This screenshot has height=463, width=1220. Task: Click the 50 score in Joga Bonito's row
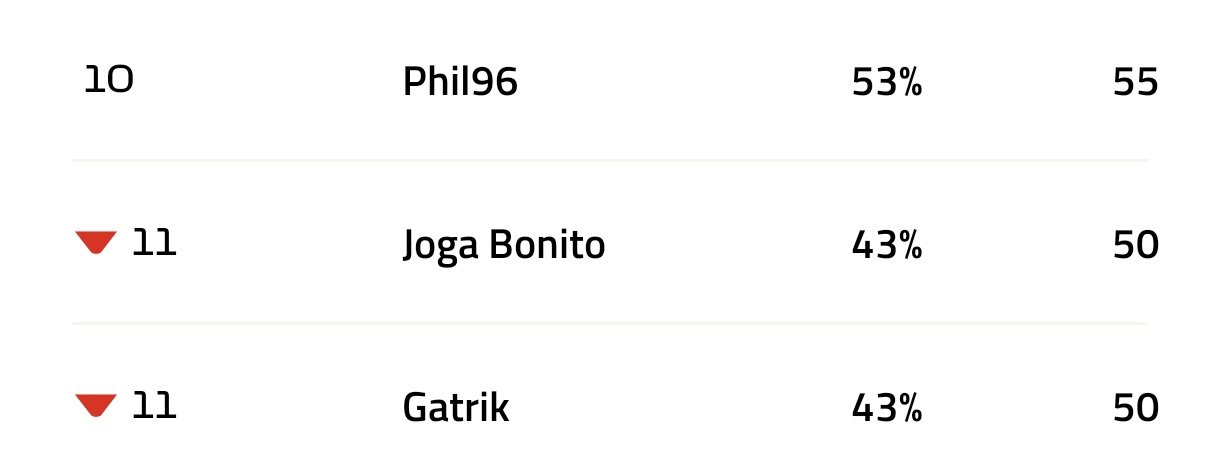(1135, 245)
